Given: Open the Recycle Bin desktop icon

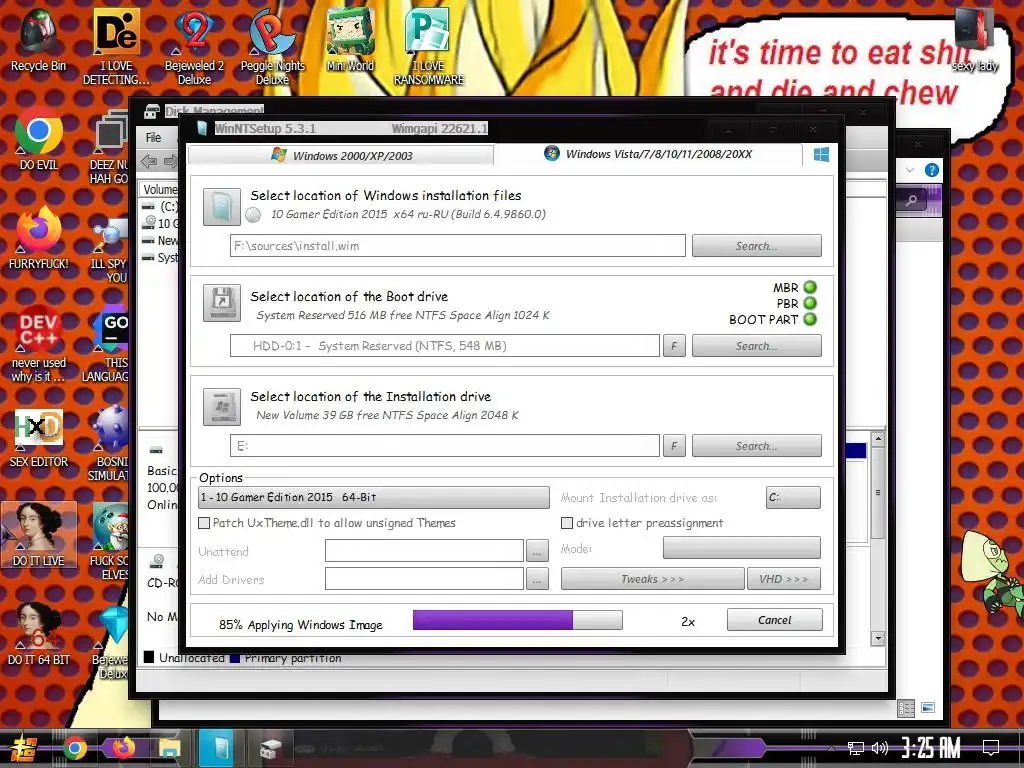Looking at the screenshot, I should (38, 40).
